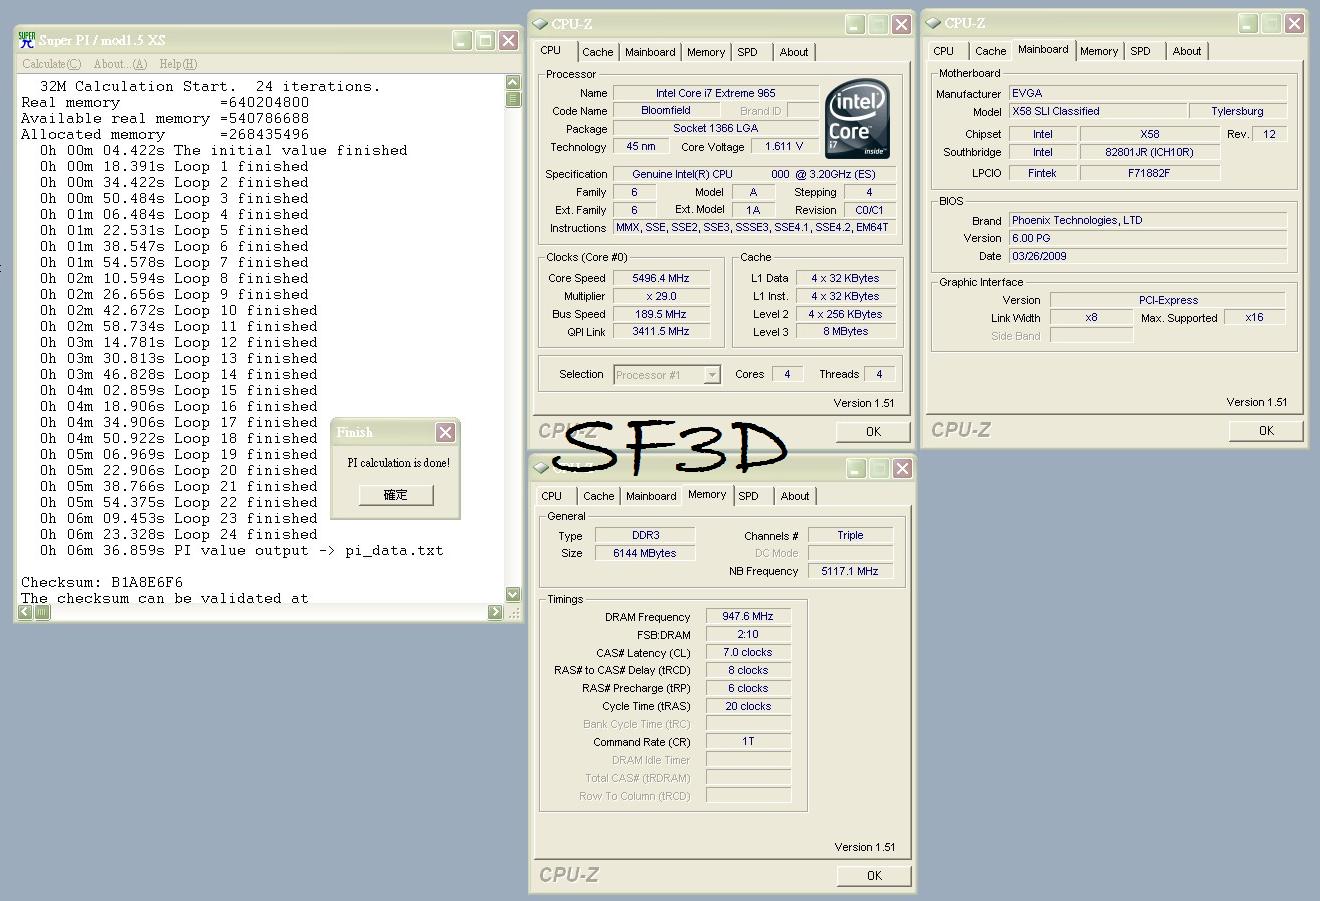Viewport: 1320px width, 901px height.
Task: Click the CAS# Latency value 7.0 clocks
Action: click(x=748, y=652)
